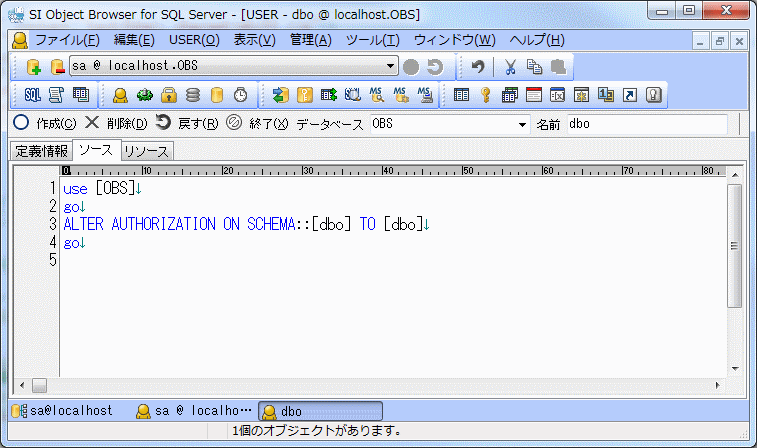Click the scissors cut icon

pyautogui.click(x=510, y=67)
